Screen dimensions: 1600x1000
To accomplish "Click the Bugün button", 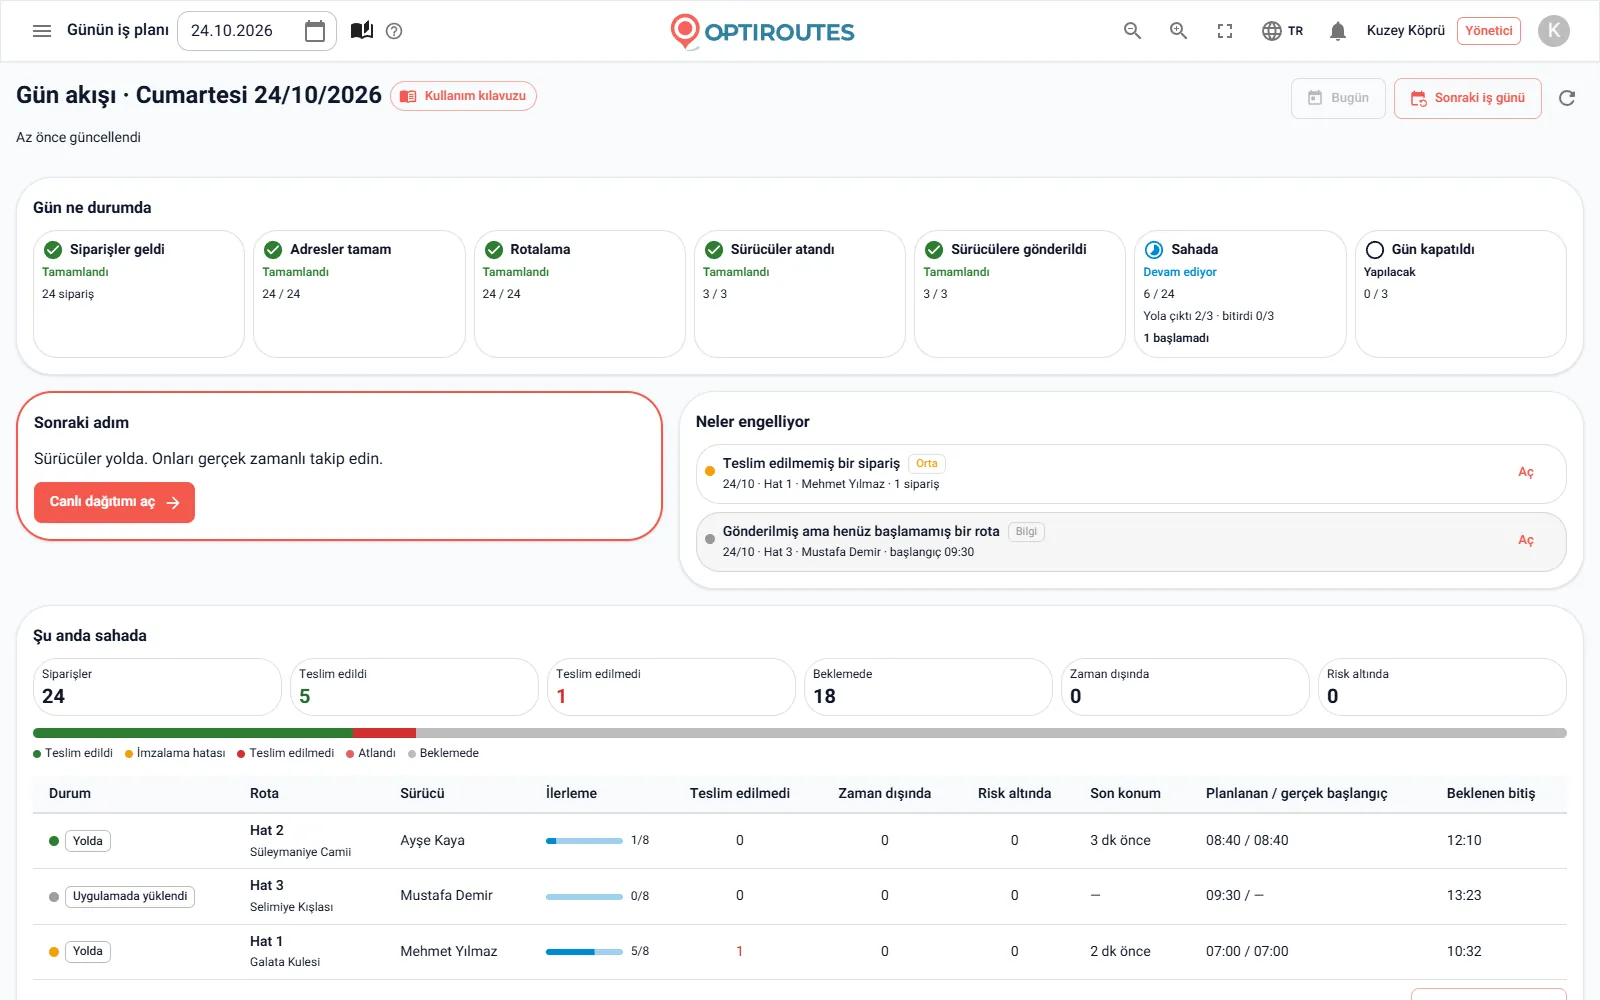I will coord(1338,98).
